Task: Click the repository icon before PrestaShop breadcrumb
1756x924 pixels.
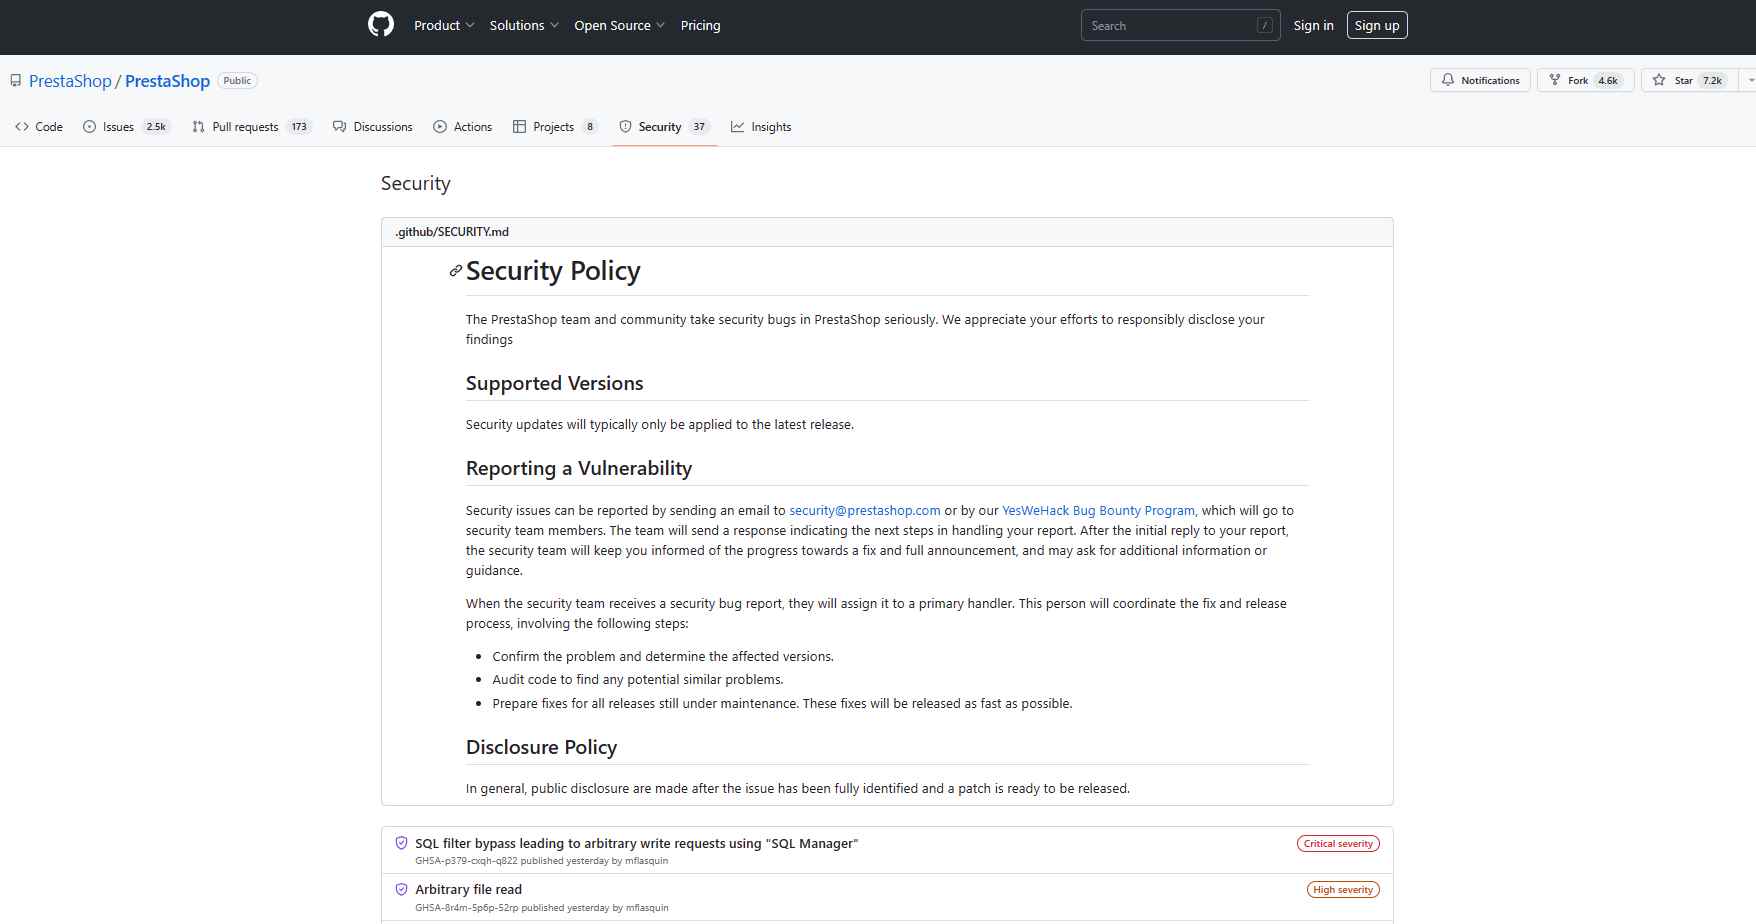Action: coord(16,80)
